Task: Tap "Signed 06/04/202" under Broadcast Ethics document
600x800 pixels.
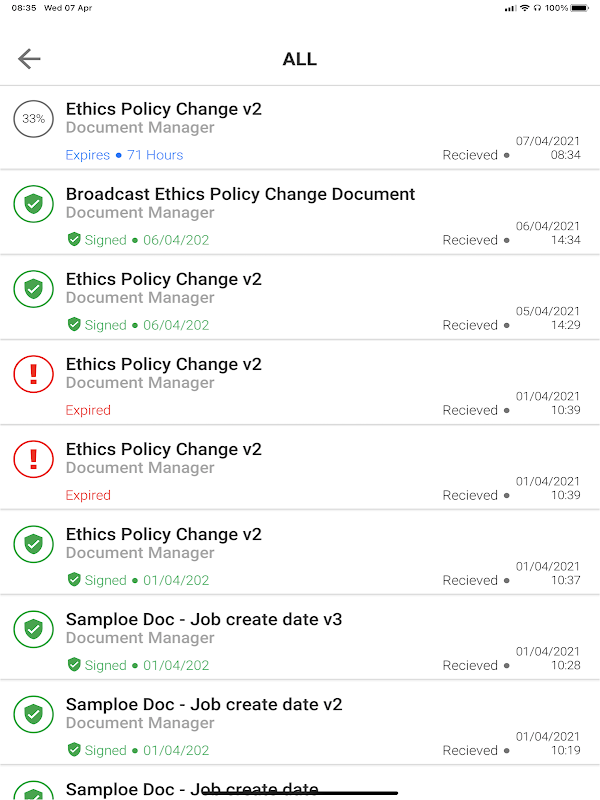Action: [138, 240]
